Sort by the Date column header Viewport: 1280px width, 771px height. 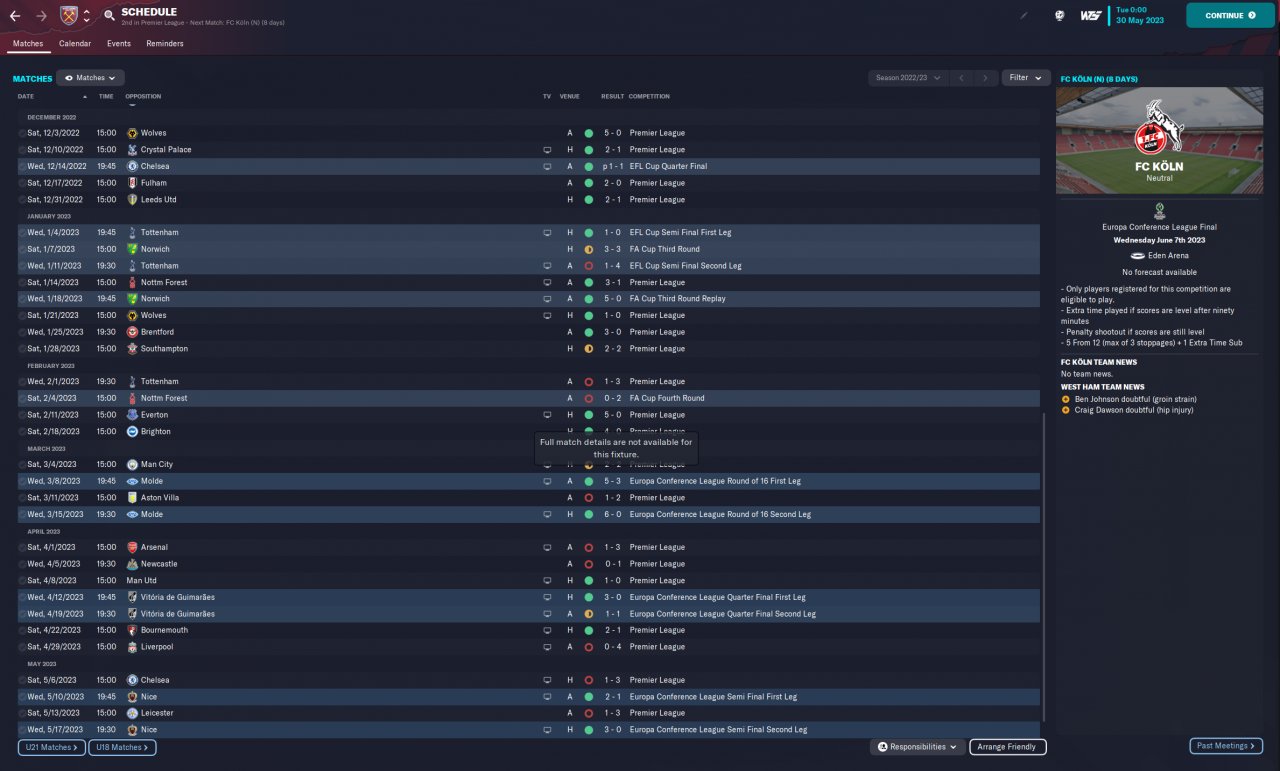point(26,97)
